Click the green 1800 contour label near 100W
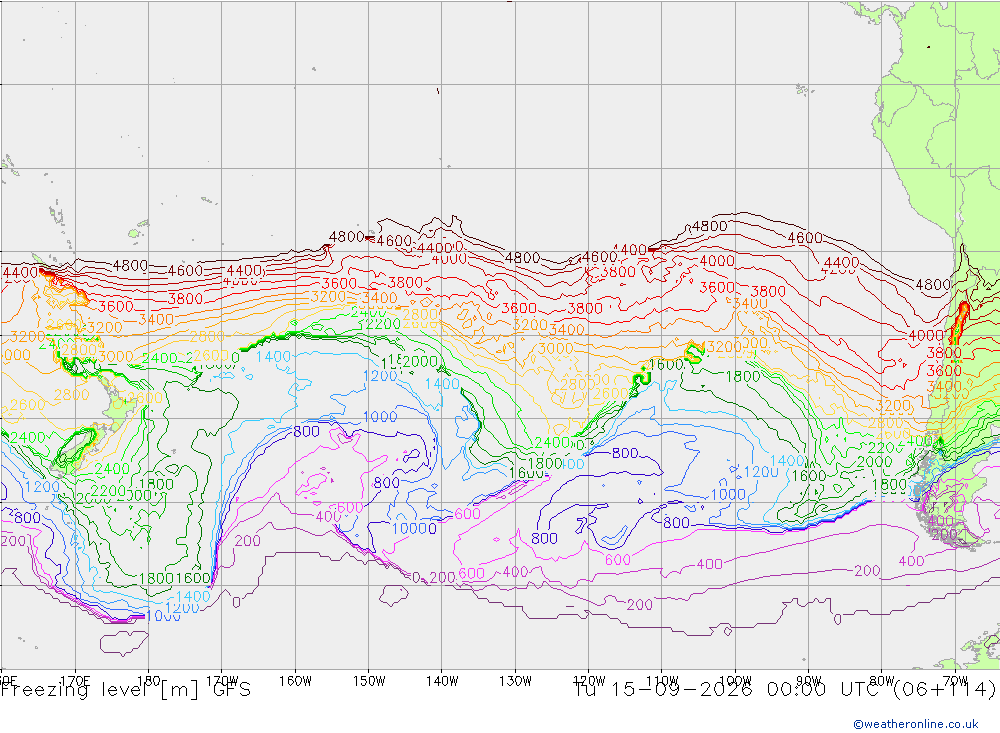1000x733 pixels. [x=743, y=376]
